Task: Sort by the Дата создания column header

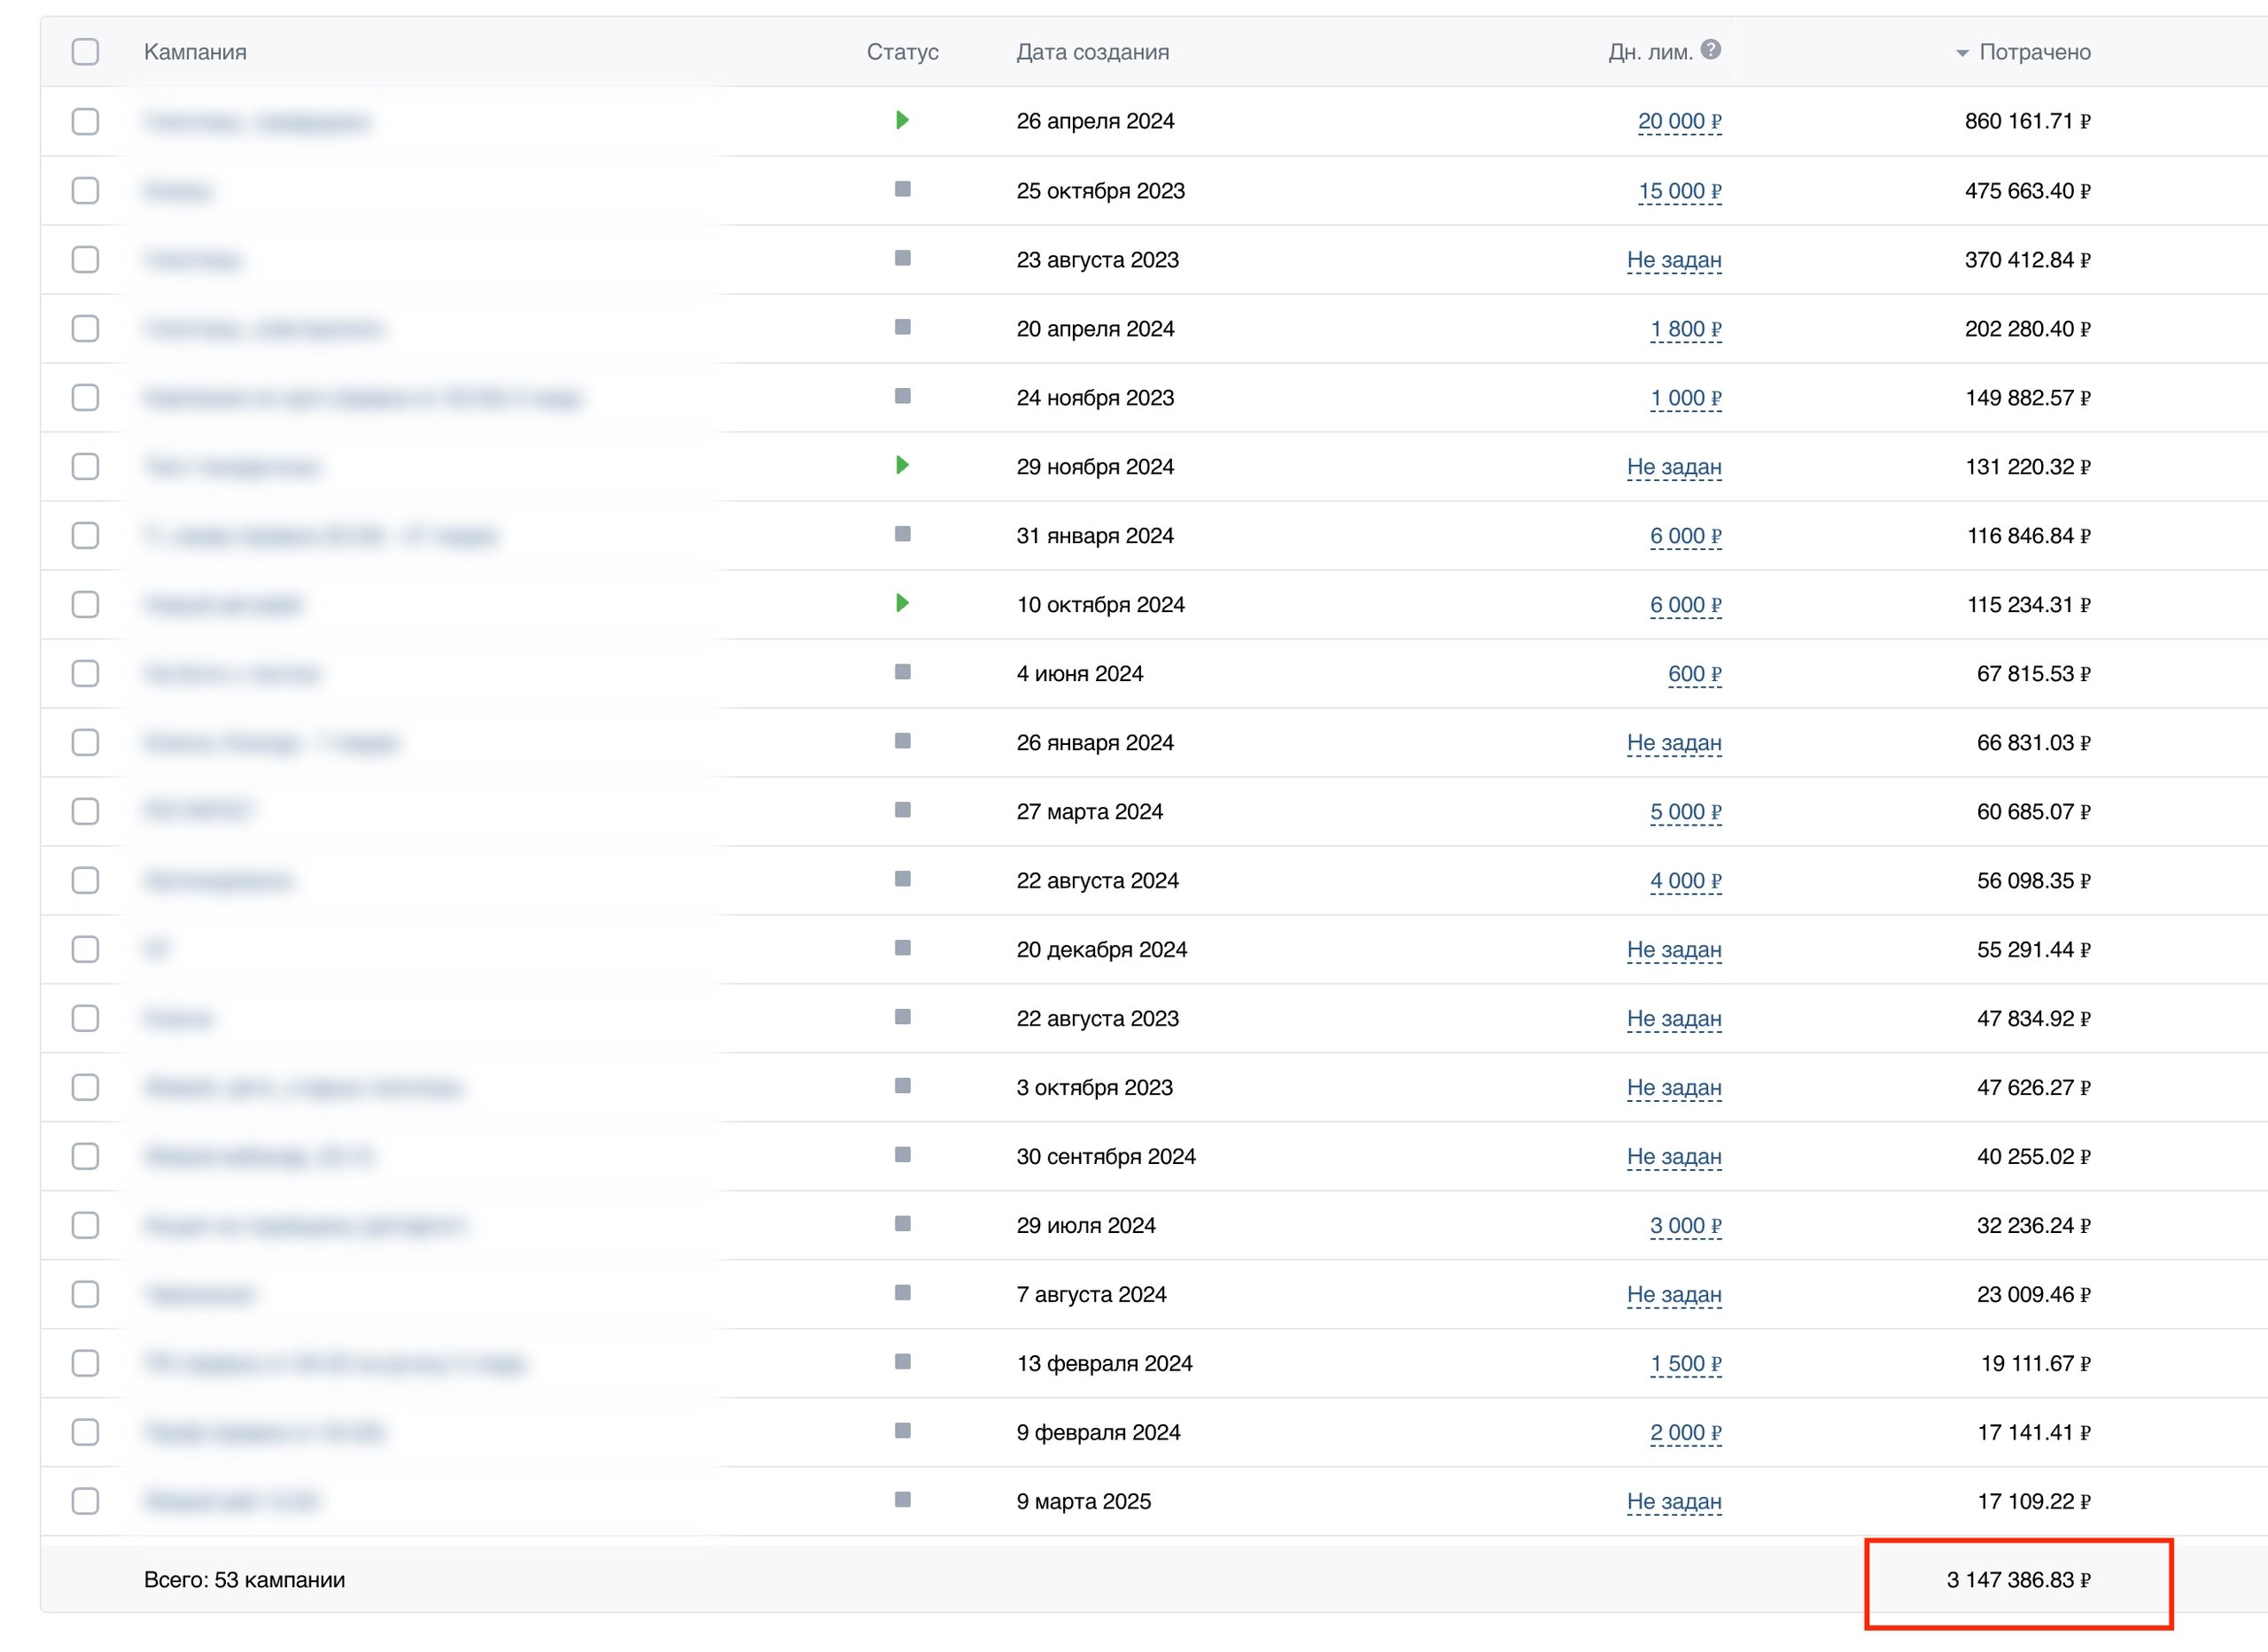Action: 1092,52
